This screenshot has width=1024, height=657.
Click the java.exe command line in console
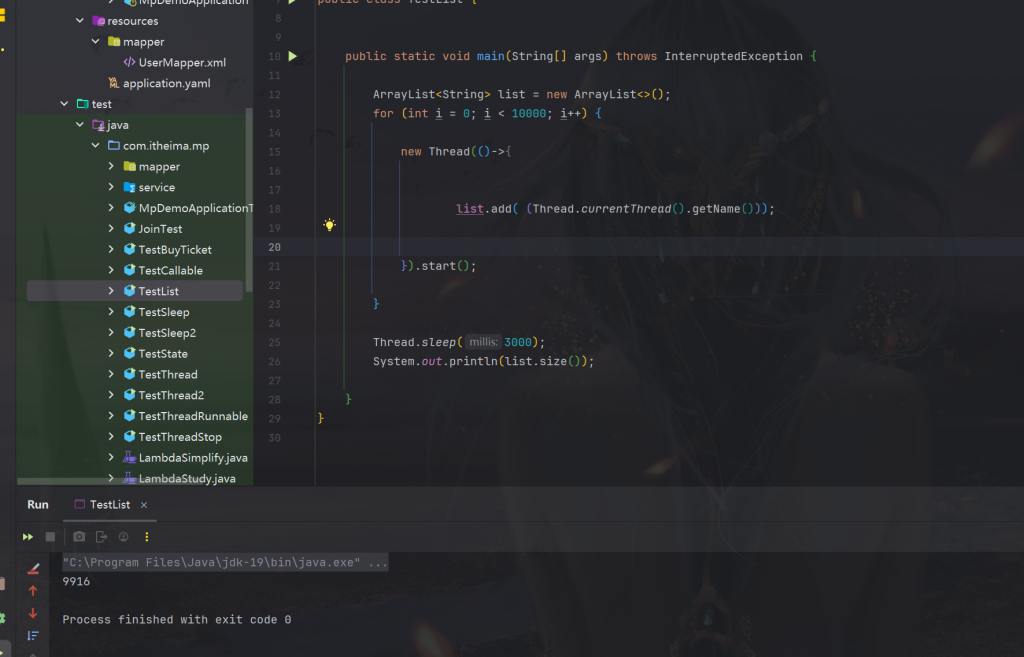tap(225, 563)
